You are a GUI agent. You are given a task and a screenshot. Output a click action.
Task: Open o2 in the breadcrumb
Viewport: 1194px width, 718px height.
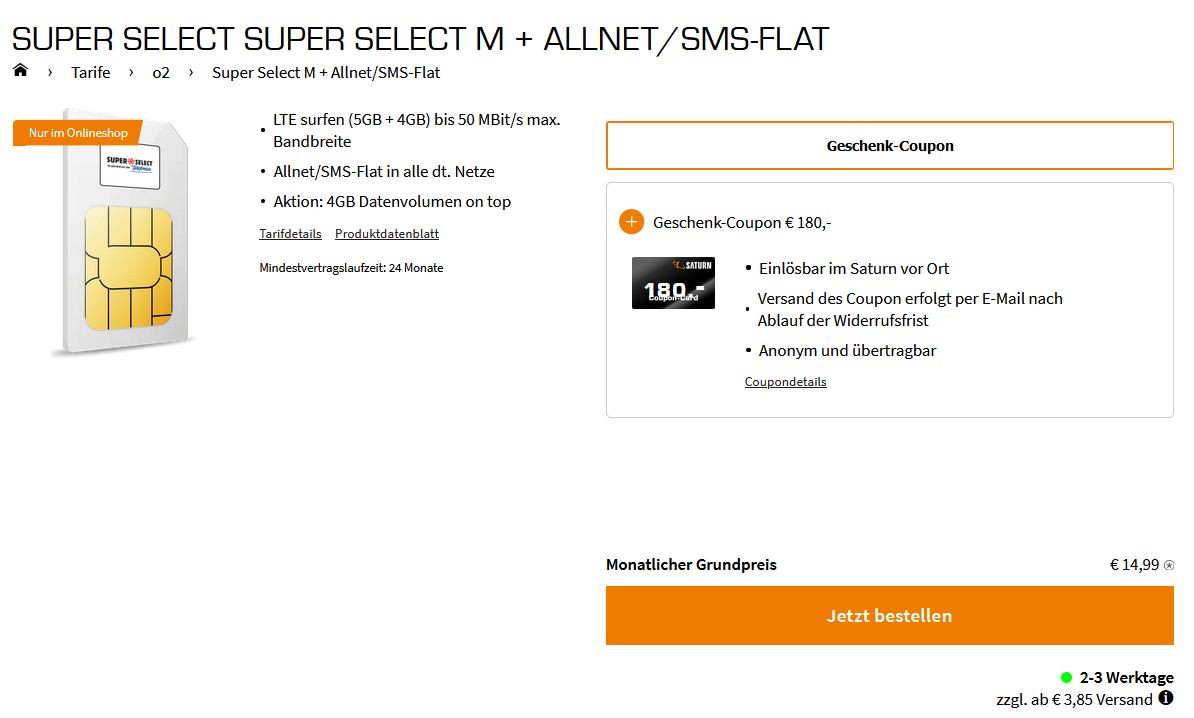coord(161,72)
